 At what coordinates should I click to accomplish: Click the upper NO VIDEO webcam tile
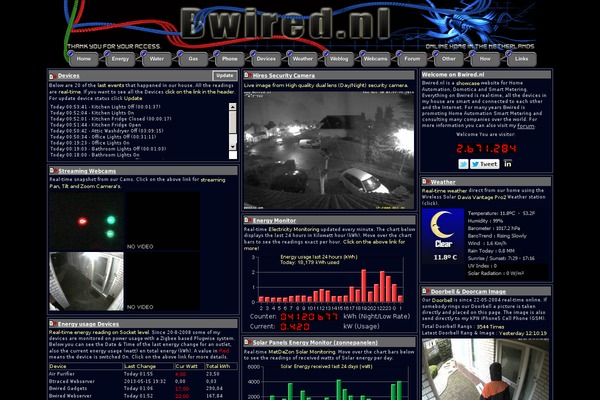[x=163, y=221]
